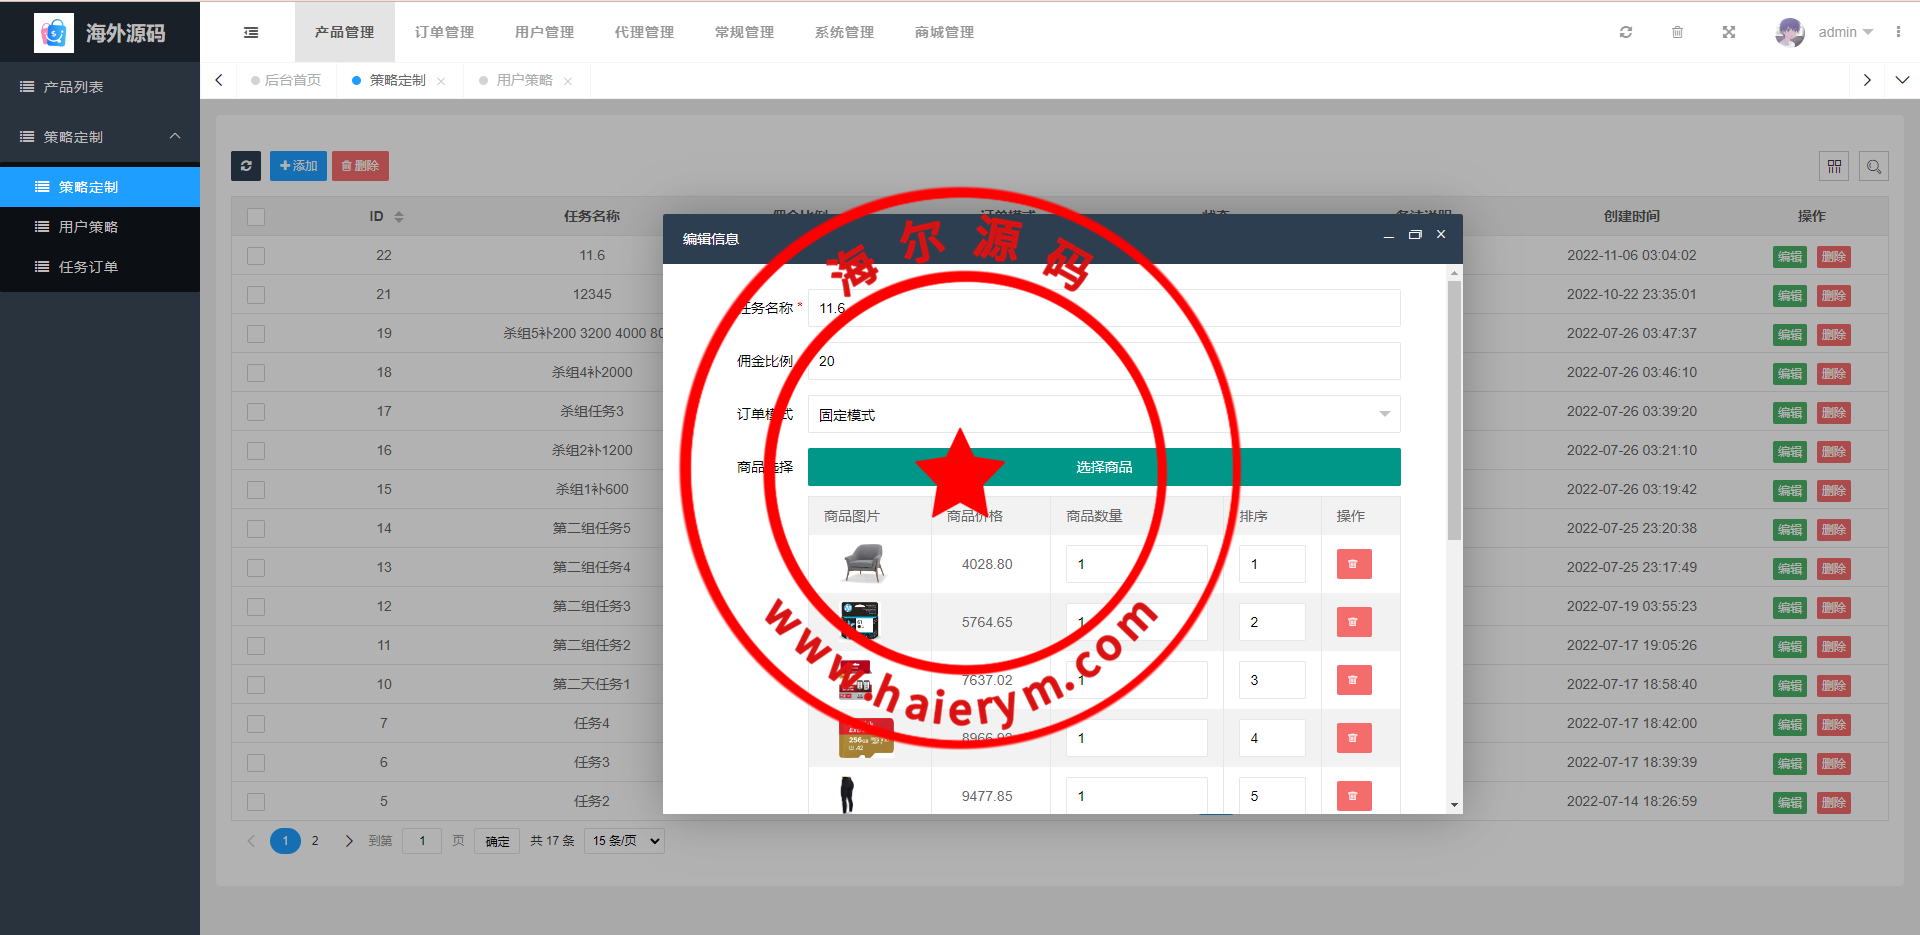The width and height of the screenshot is (1920, 935).
Task: Click the trash icon in top header
Action: pyautogui.click(x=1677, y=32)
